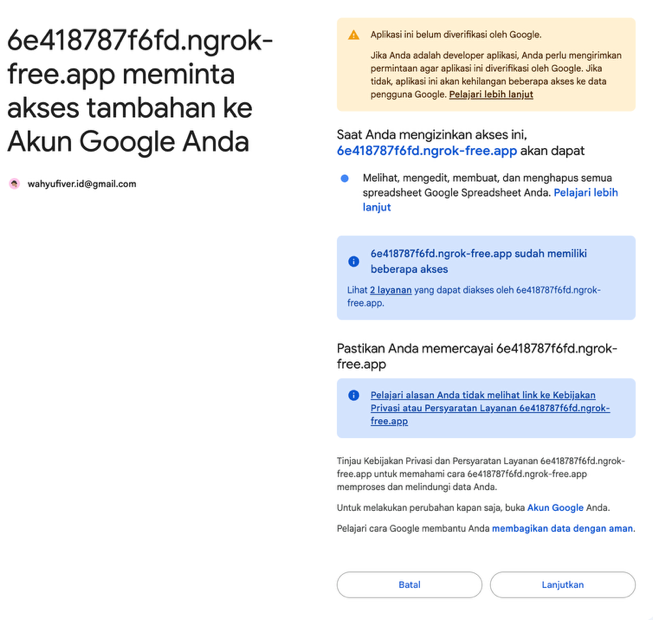Open the 'Akun Google' link
Image resolution: width=653 pixels, height=620 pixels.
[x=555, y=508]
